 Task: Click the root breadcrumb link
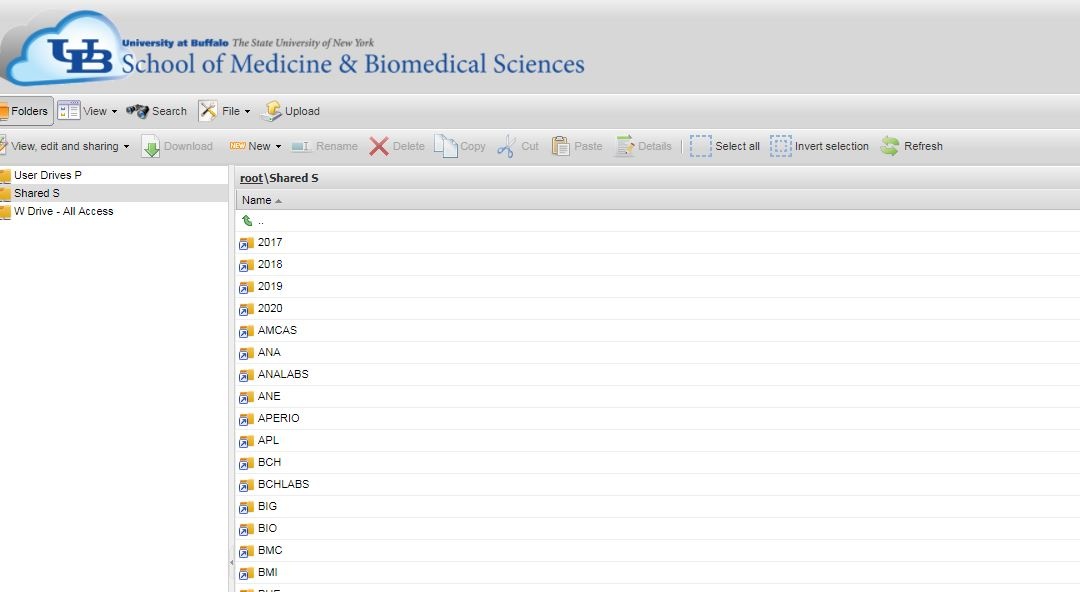pos(251,178)
